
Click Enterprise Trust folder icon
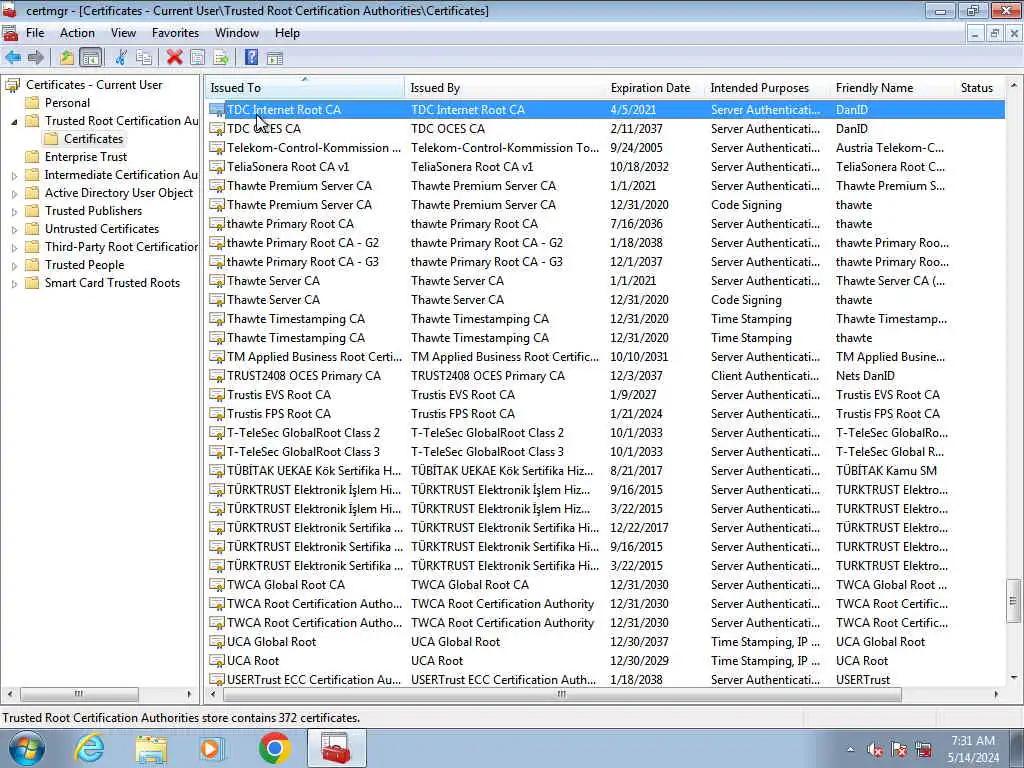coord(32,157)
